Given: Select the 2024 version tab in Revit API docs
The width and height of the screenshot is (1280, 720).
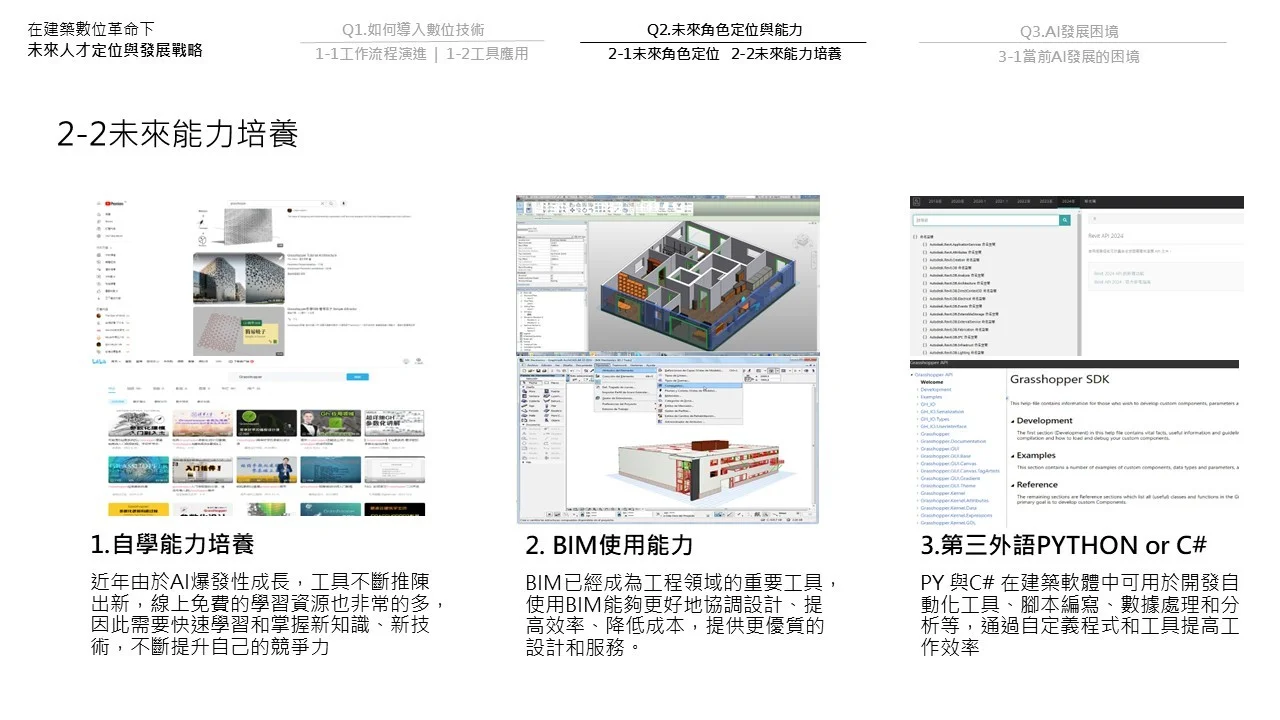Looking at the screenshot, I should tap(1067, 201).
